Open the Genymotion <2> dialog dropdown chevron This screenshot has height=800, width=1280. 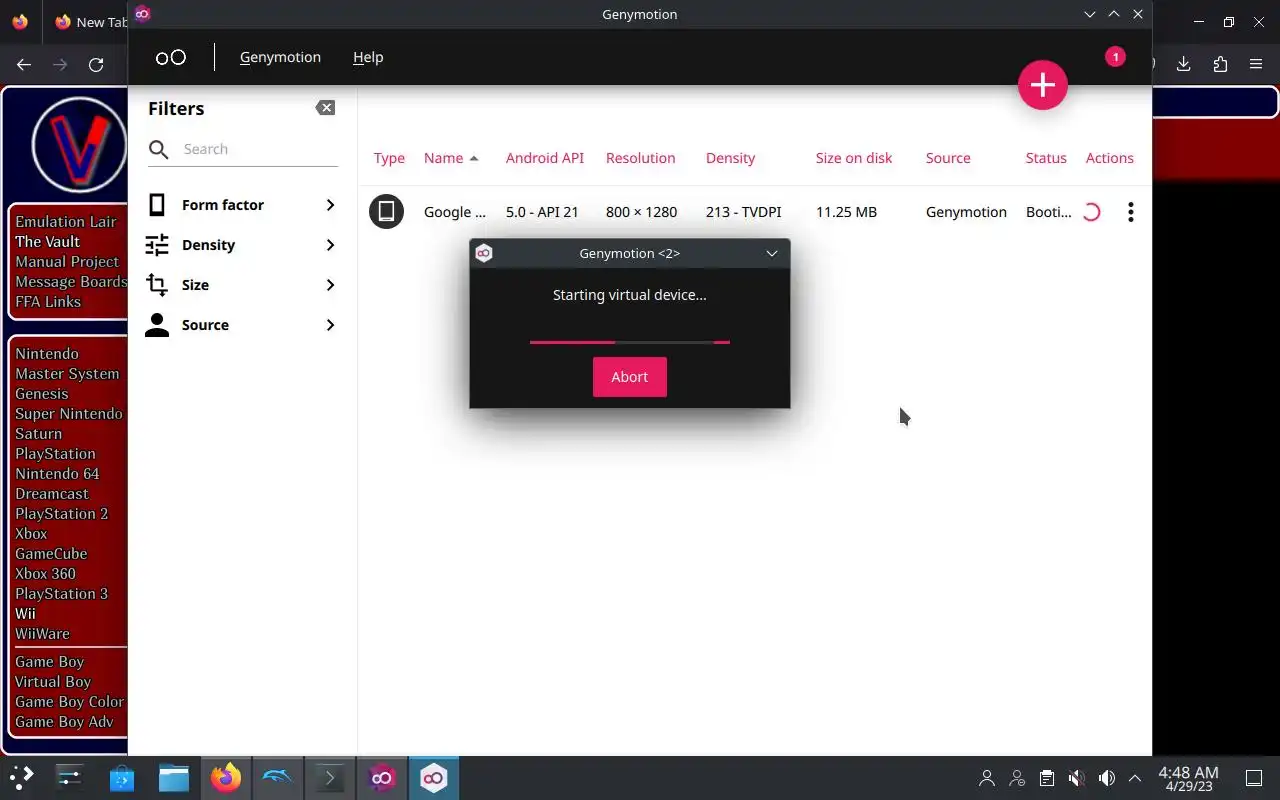772,253
